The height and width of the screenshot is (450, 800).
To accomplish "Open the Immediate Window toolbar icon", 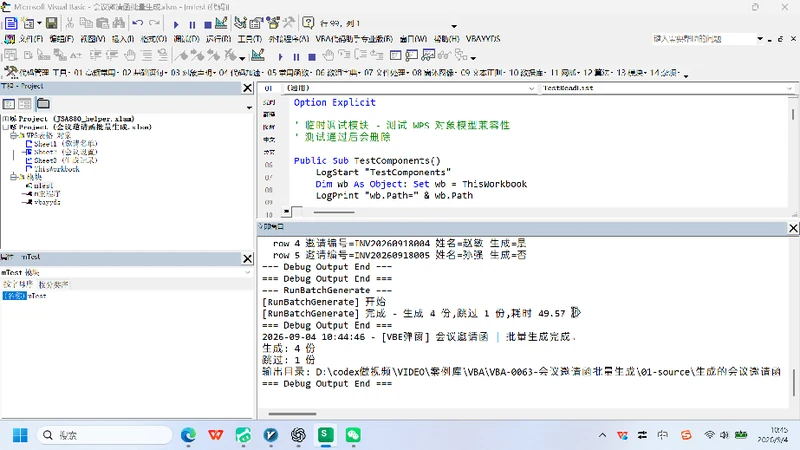I will (x=412, y=55).
